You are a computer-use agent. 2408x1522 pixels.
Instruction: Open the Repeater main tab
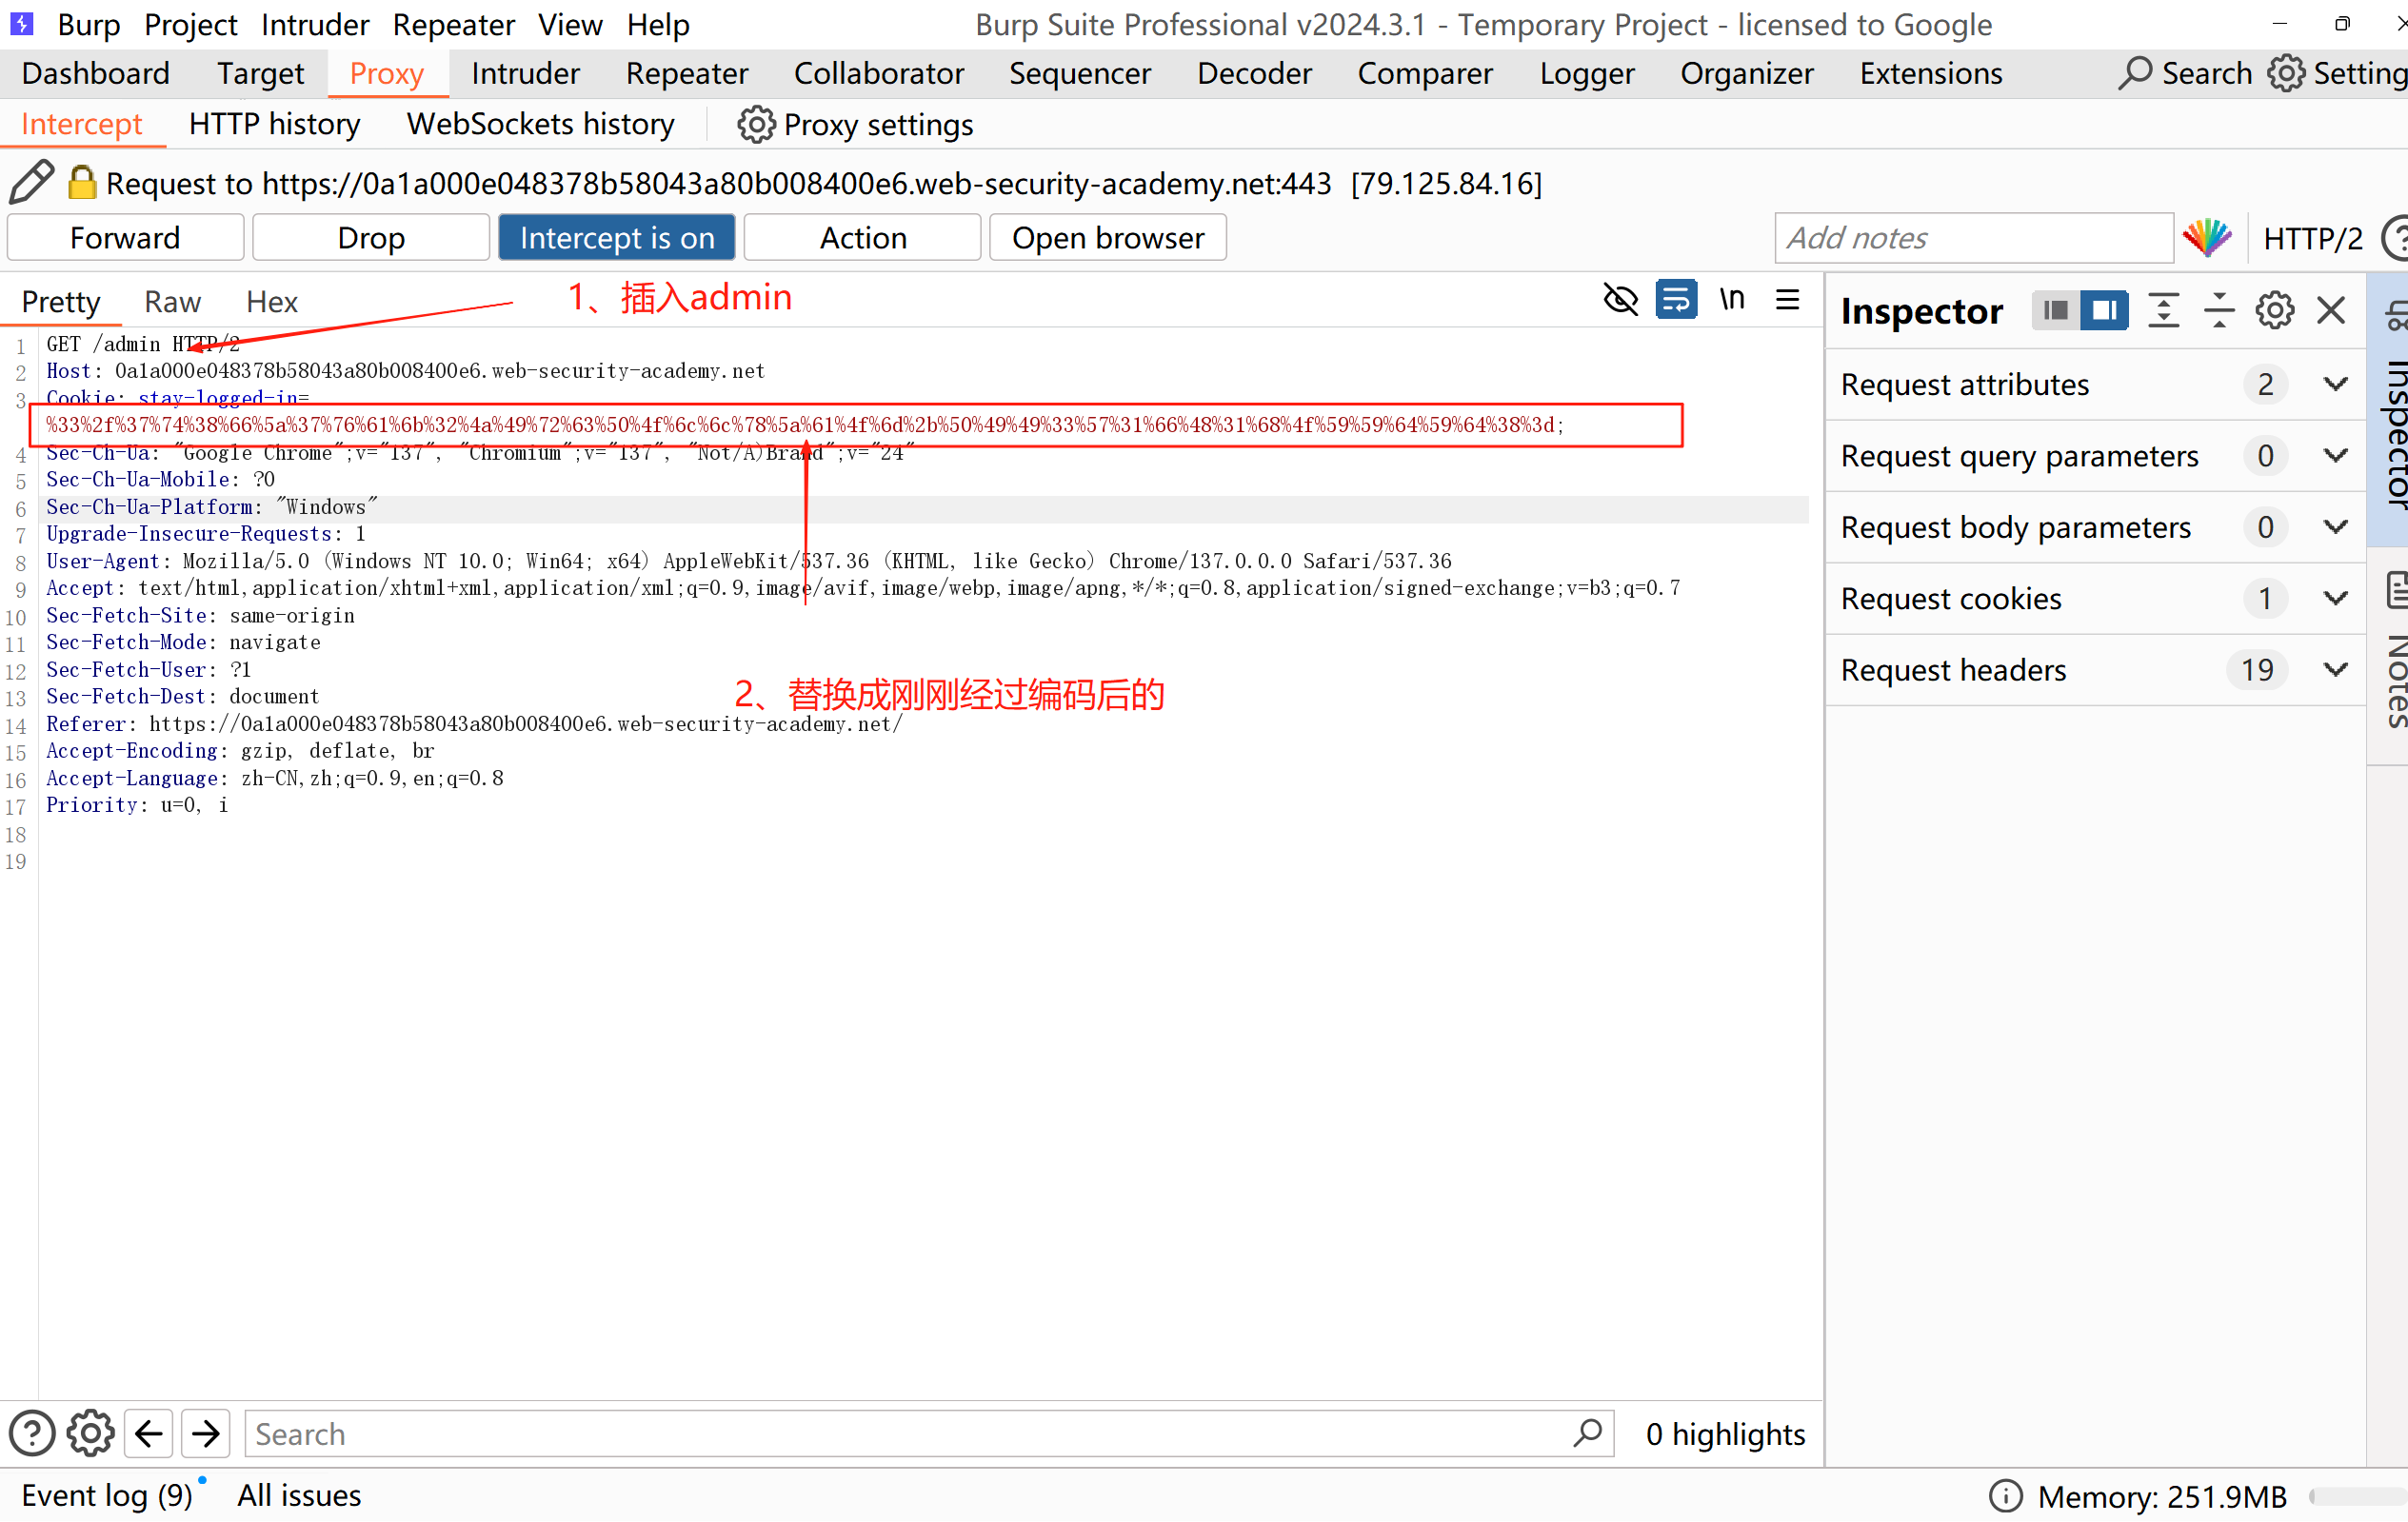686,73
